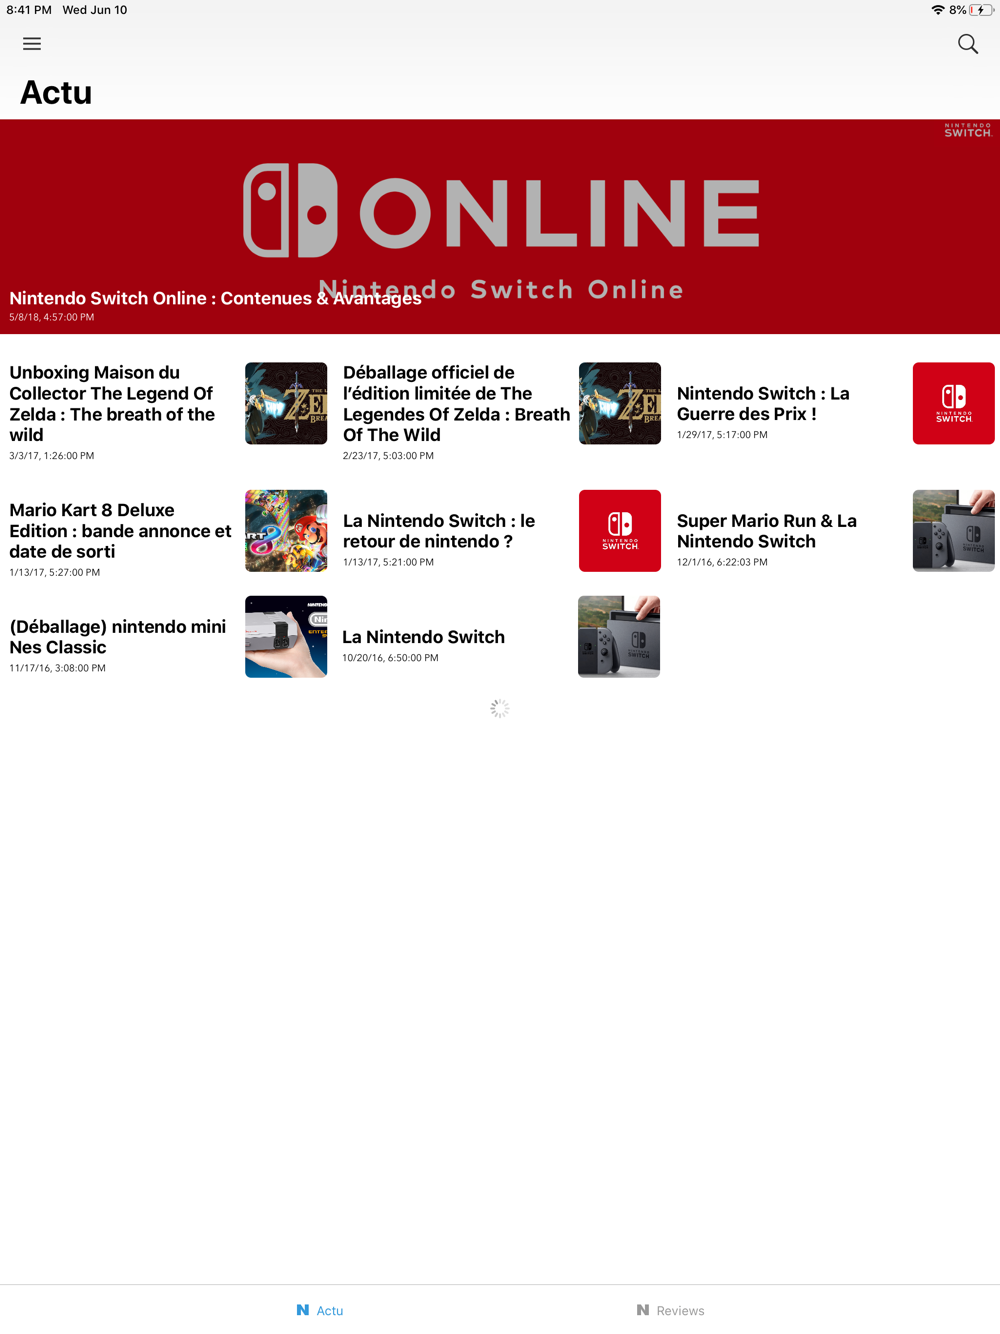Tap the search magnifier icon
Image resolution: width=1000 pixels, height=1334 pixels.
click(x=968, y=44)
